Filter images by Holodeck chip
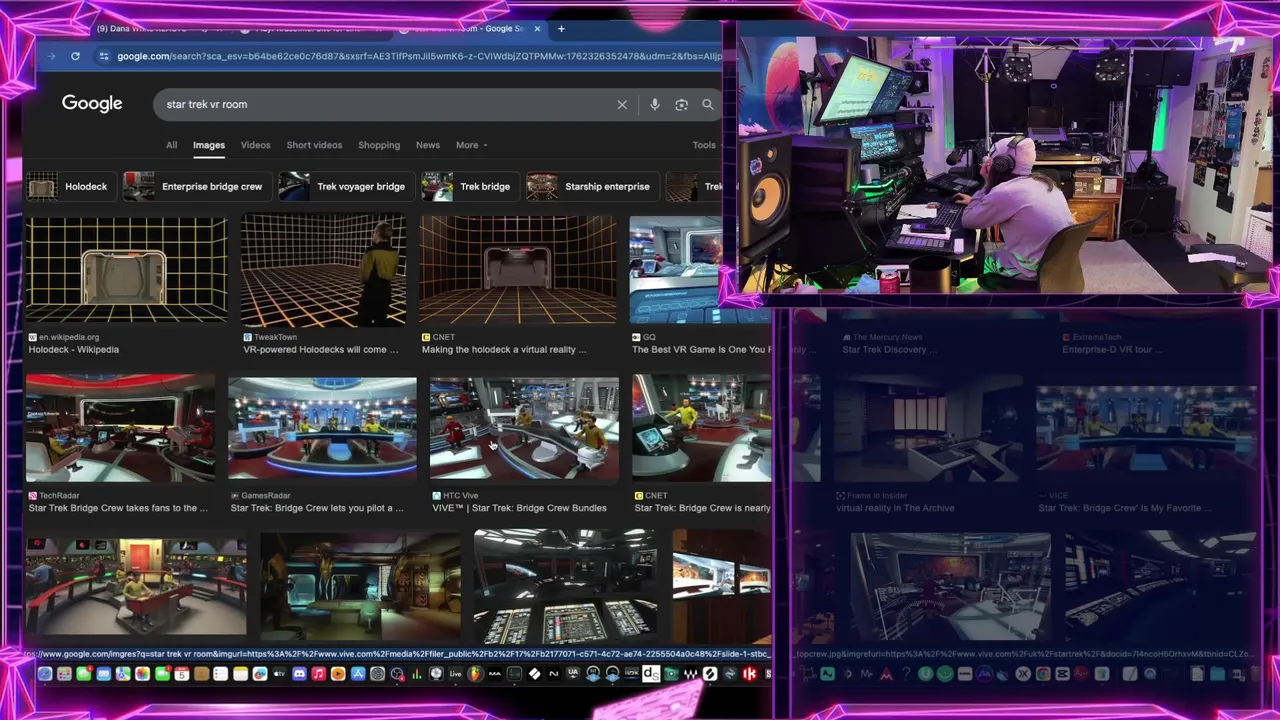This screenshot has height=720, width=1280. 69,186
